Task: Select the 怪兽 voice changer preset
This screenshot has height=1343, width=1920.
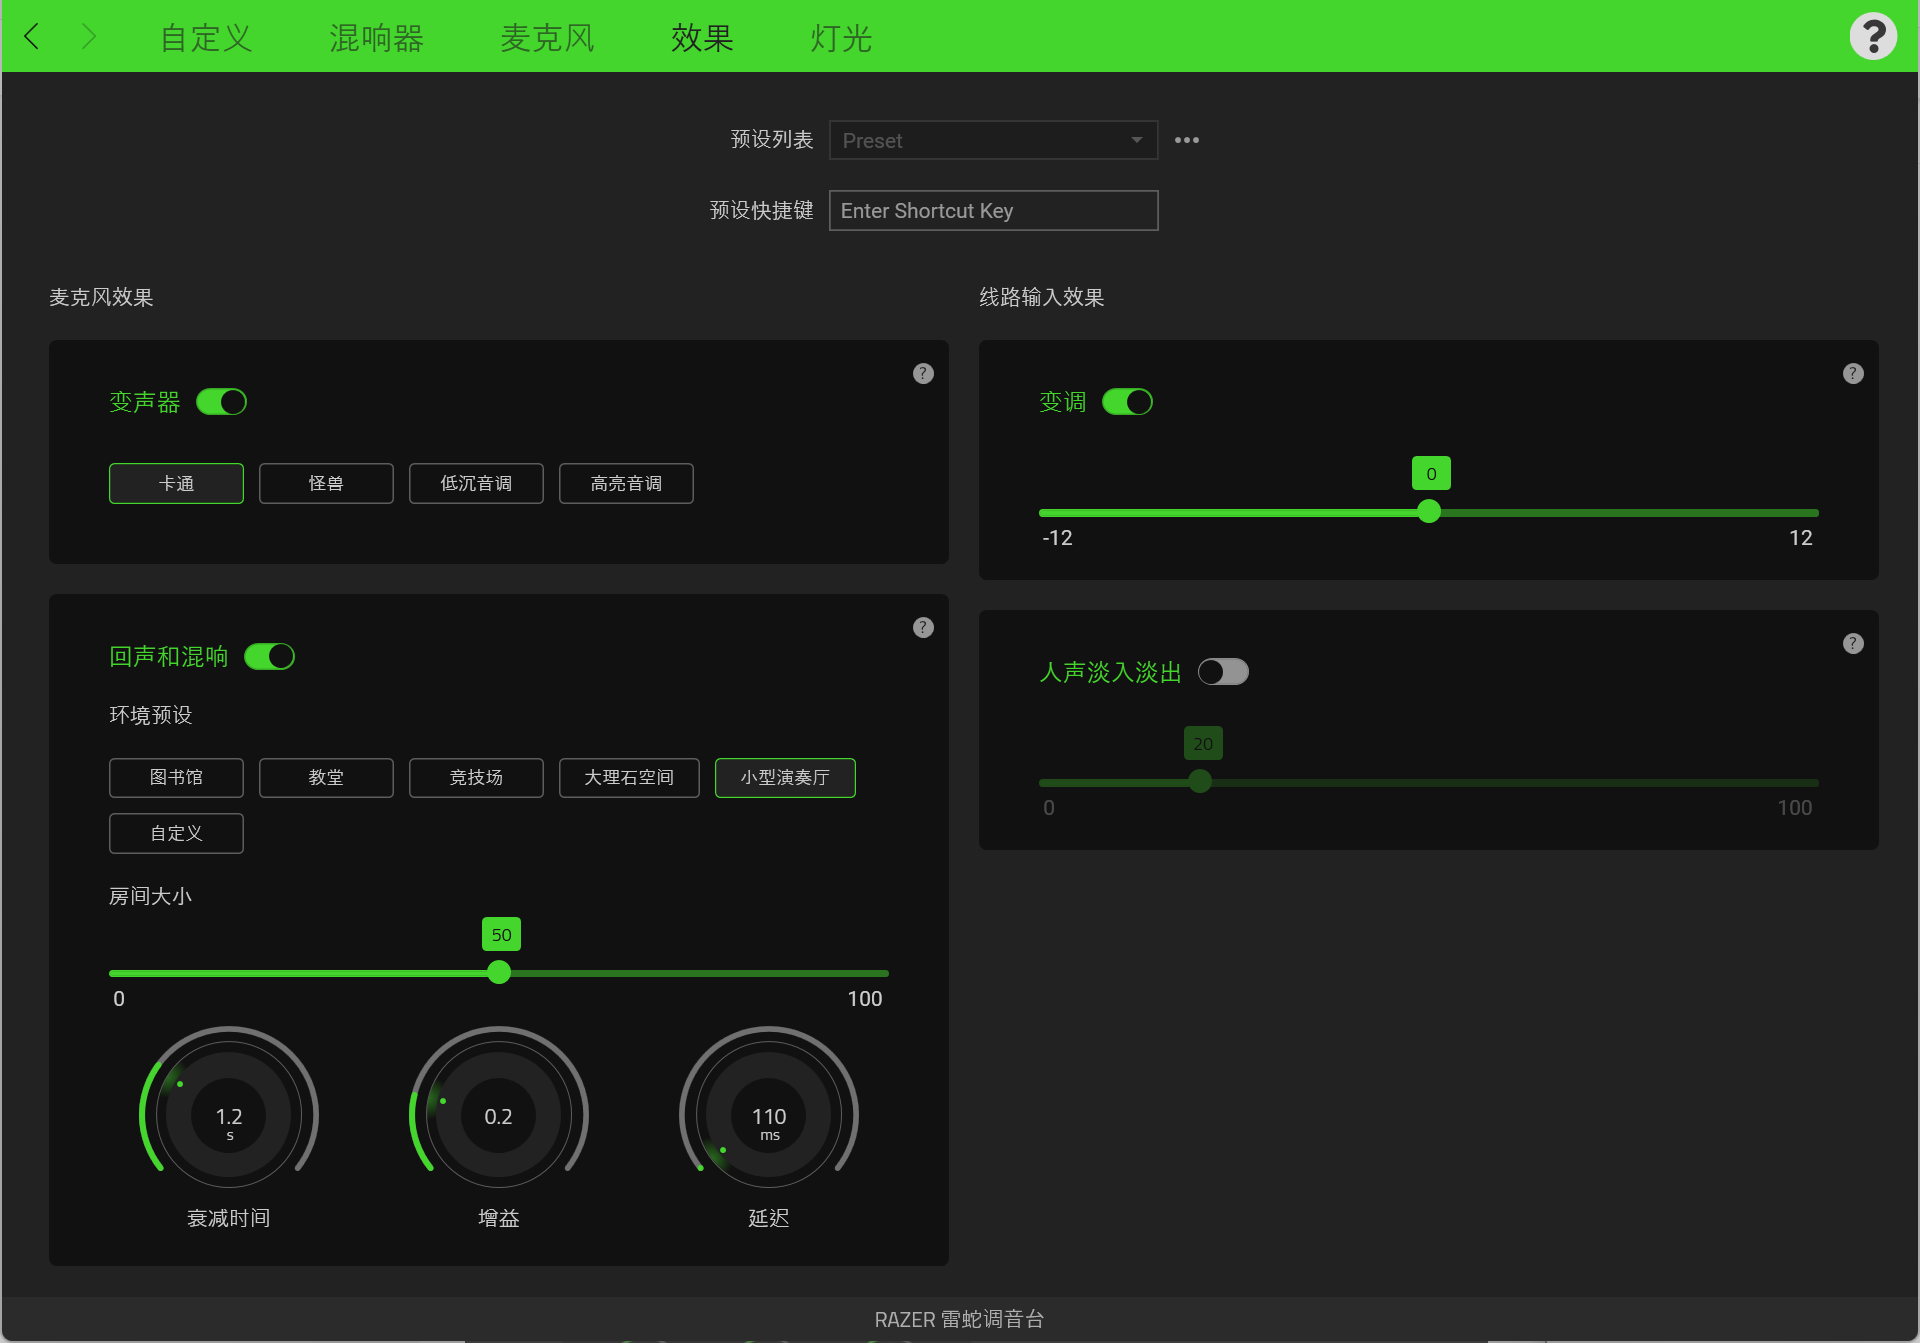Action: [326, 483]
